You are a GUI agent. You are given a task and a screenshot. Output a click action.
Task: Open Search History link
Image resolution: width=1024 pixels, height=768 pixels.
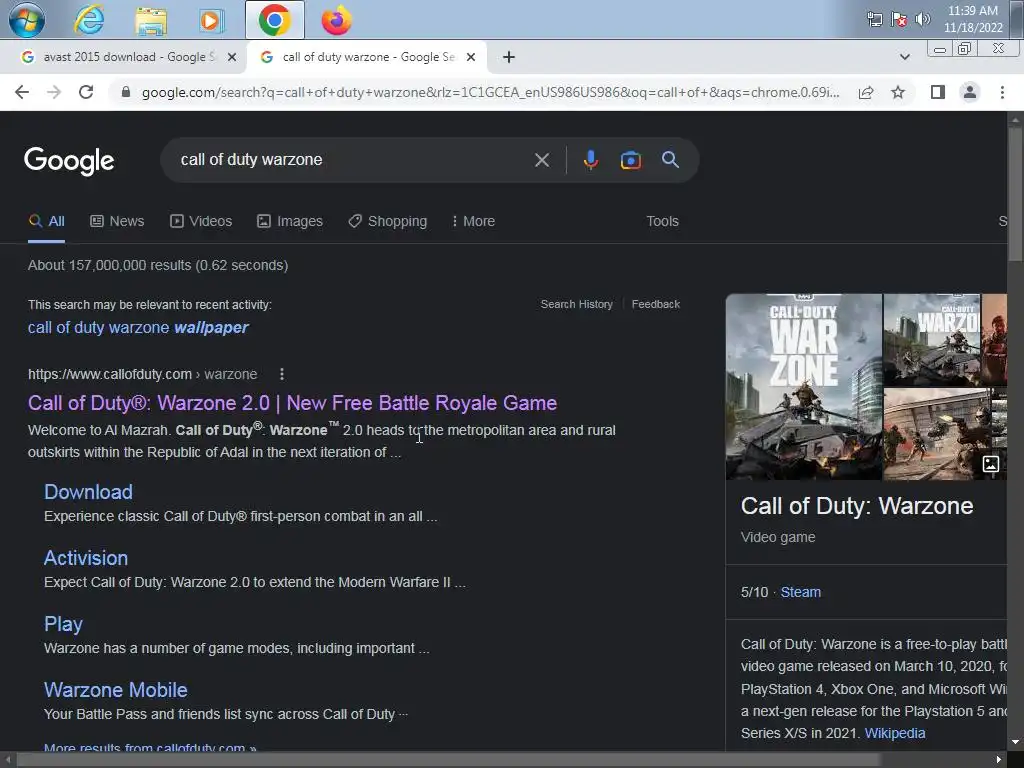click(x=577, y=304)
